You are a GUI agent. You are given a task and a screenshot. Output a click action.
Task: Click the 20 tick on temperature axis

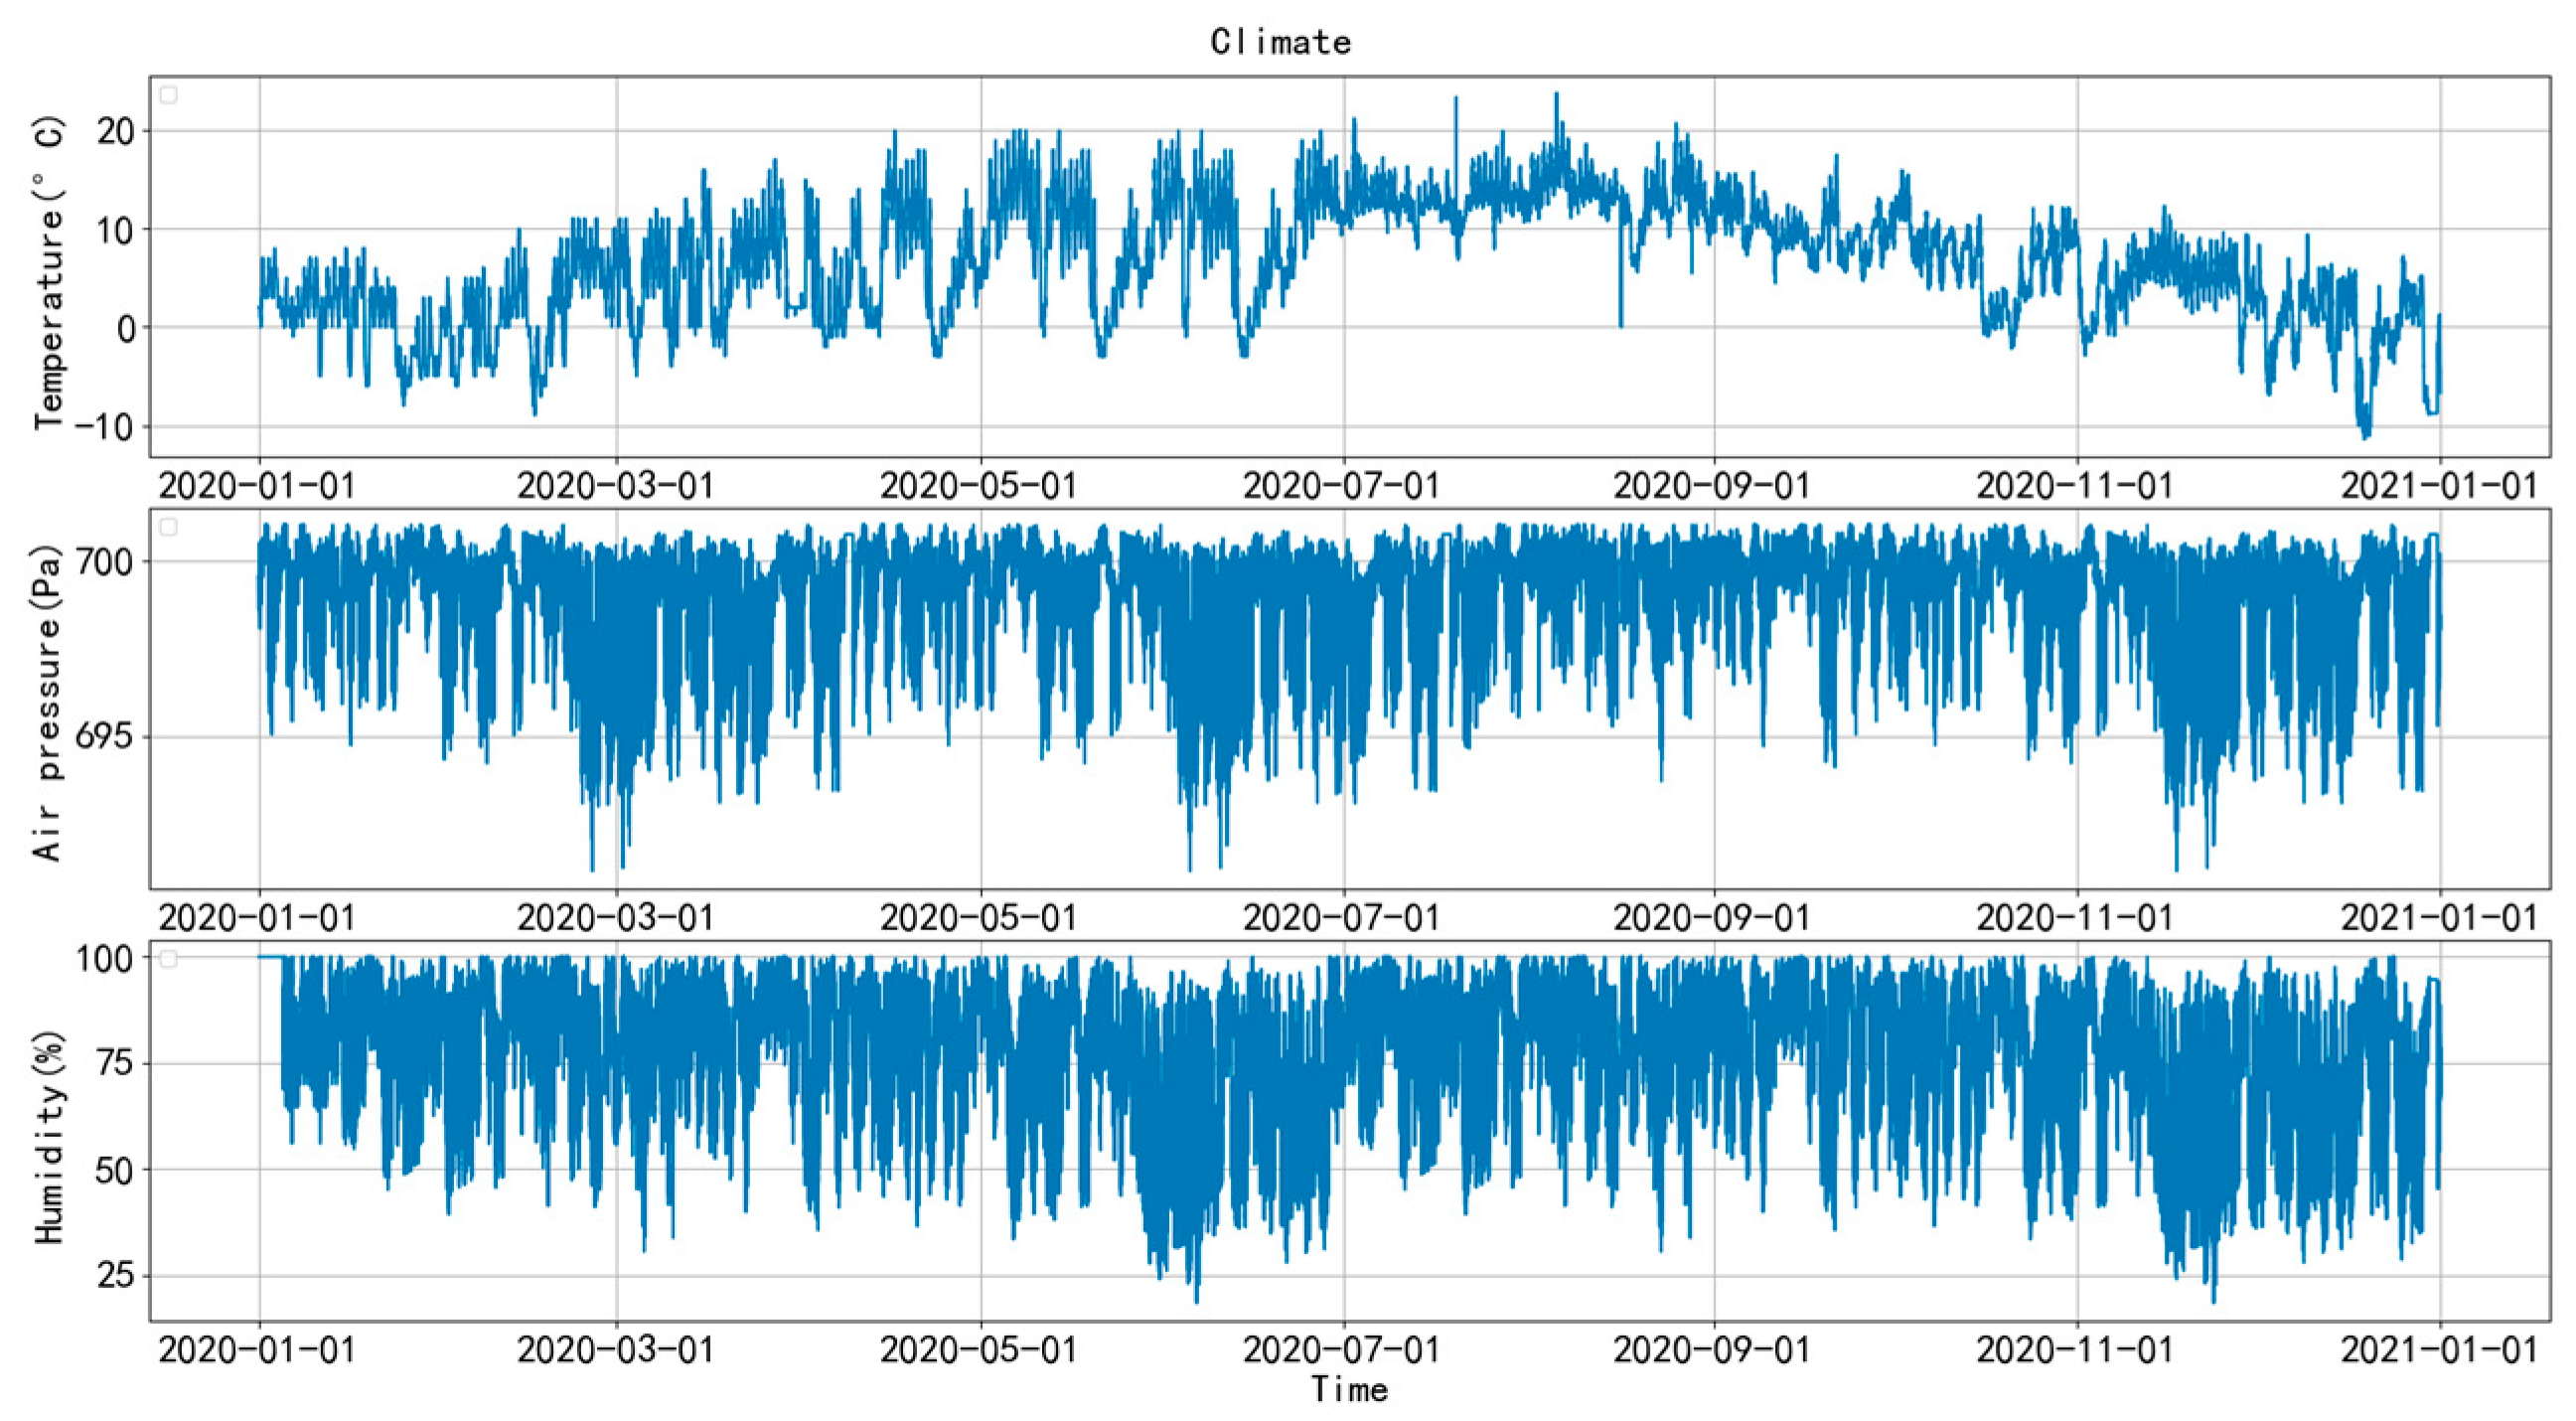click(x=116, y=131)
